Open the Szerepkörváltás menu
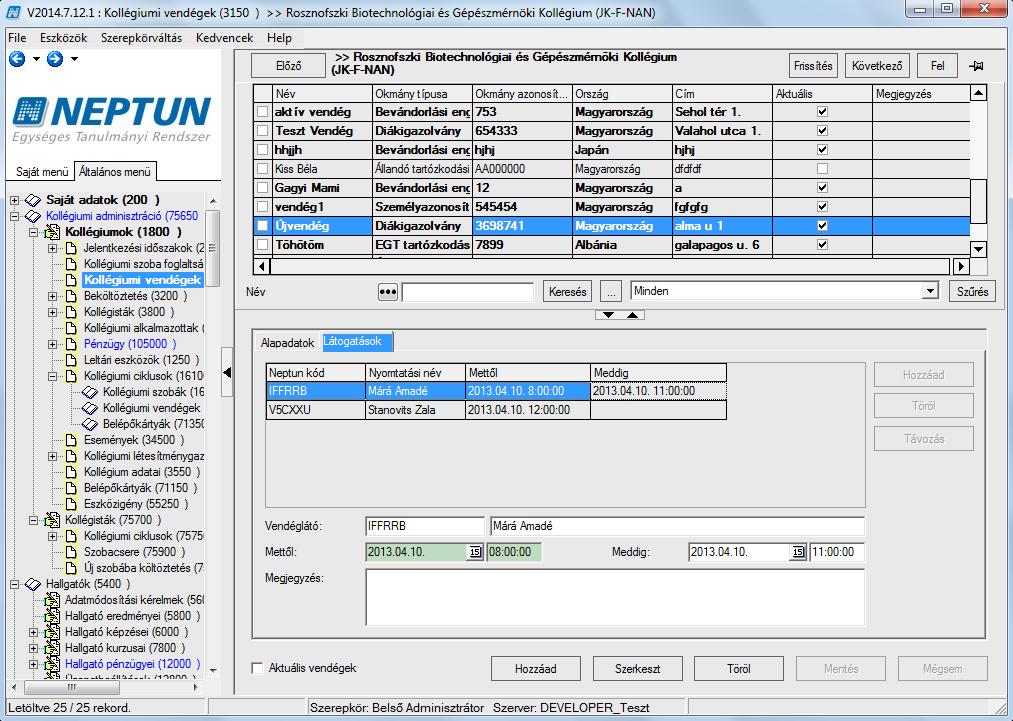The width and height of the screenshot is (1013, 721). pos(141,38)
